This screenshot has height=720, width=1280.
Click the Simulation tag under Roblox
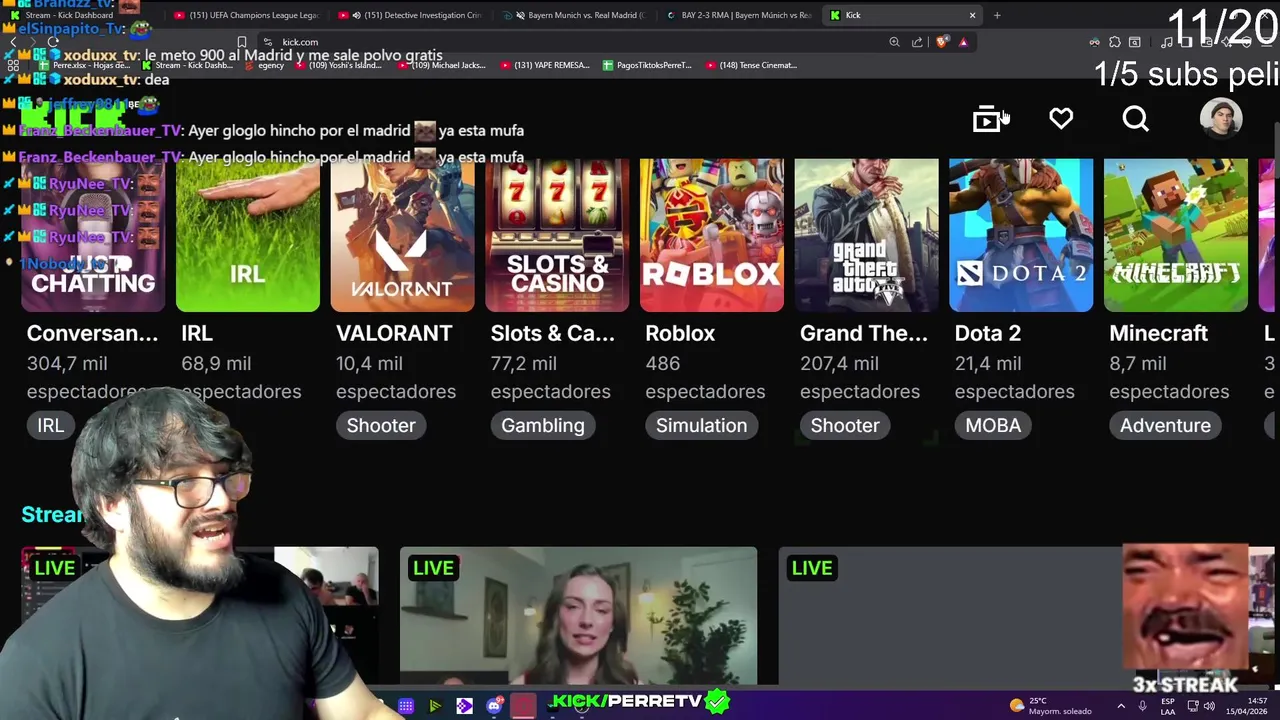click(701, 425)
